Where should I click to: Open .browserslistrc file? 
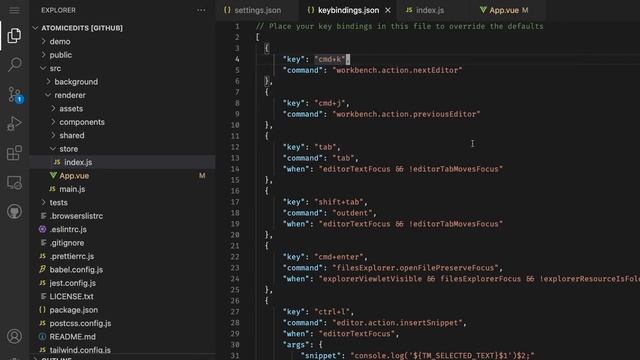(x=122, y=216)
